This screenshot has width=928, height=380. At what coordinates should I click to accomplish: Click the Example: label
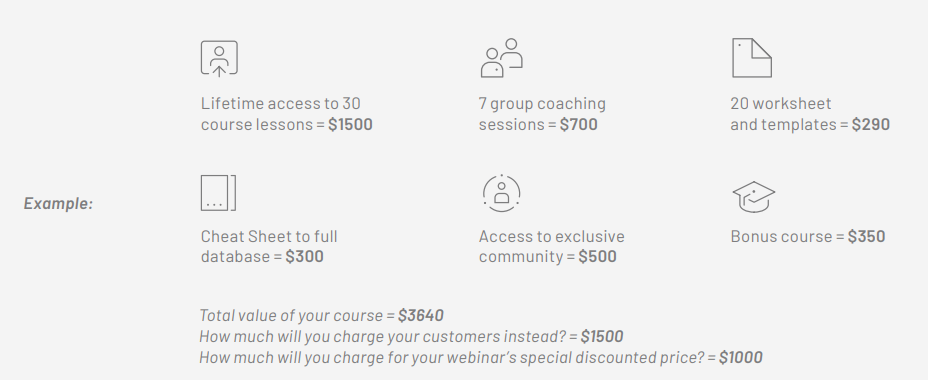click(58, 204)
